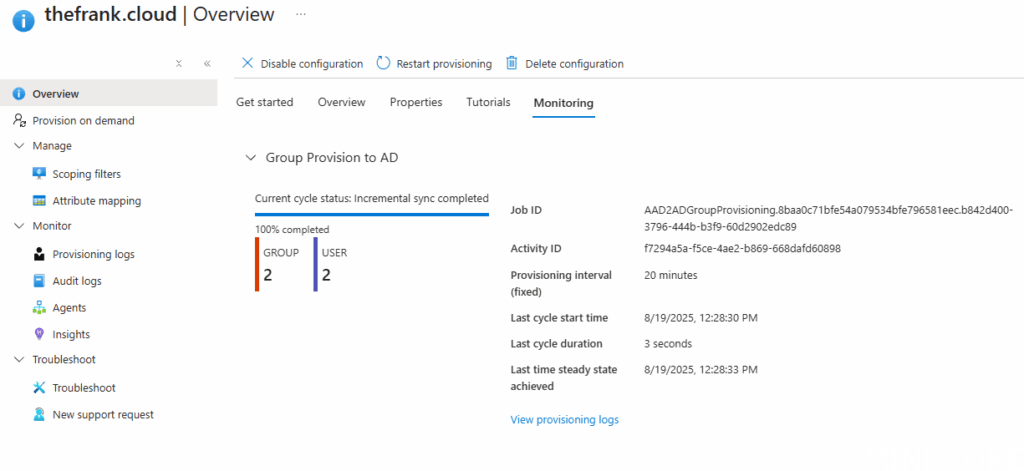
Task: Click Restart provisioning button
Action: pos(434,64)
